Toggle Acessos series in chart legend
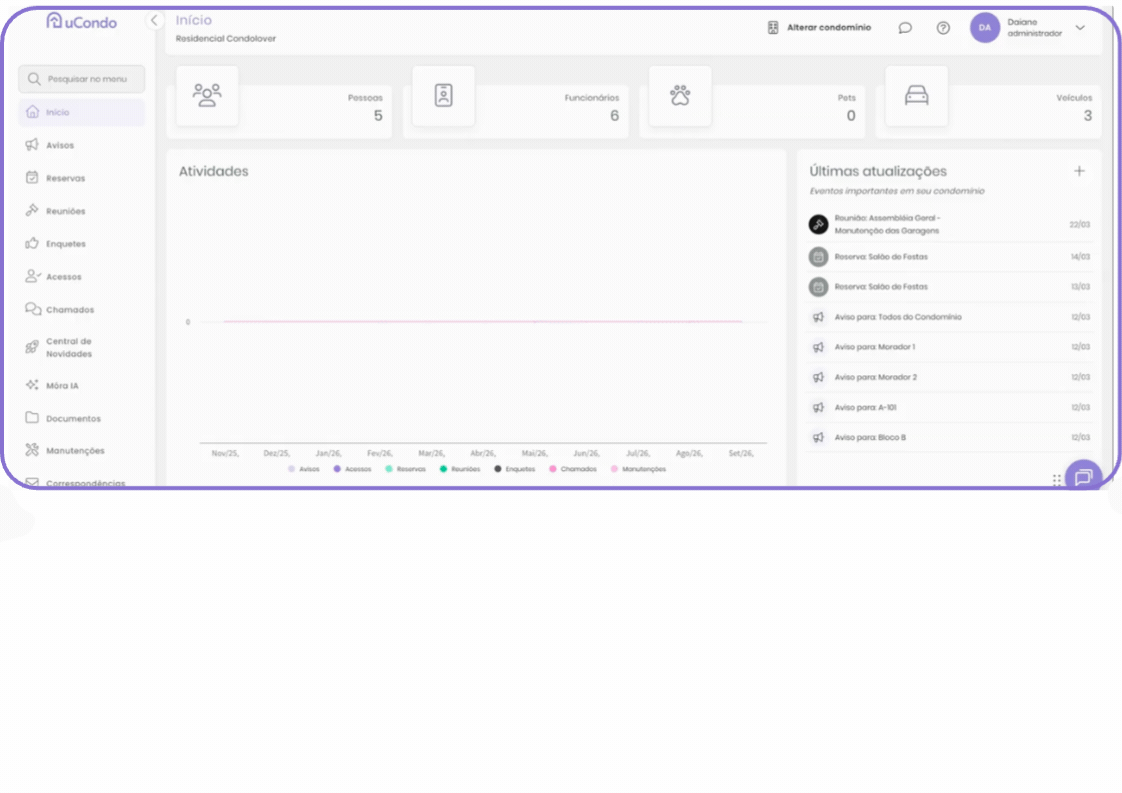 352,470
